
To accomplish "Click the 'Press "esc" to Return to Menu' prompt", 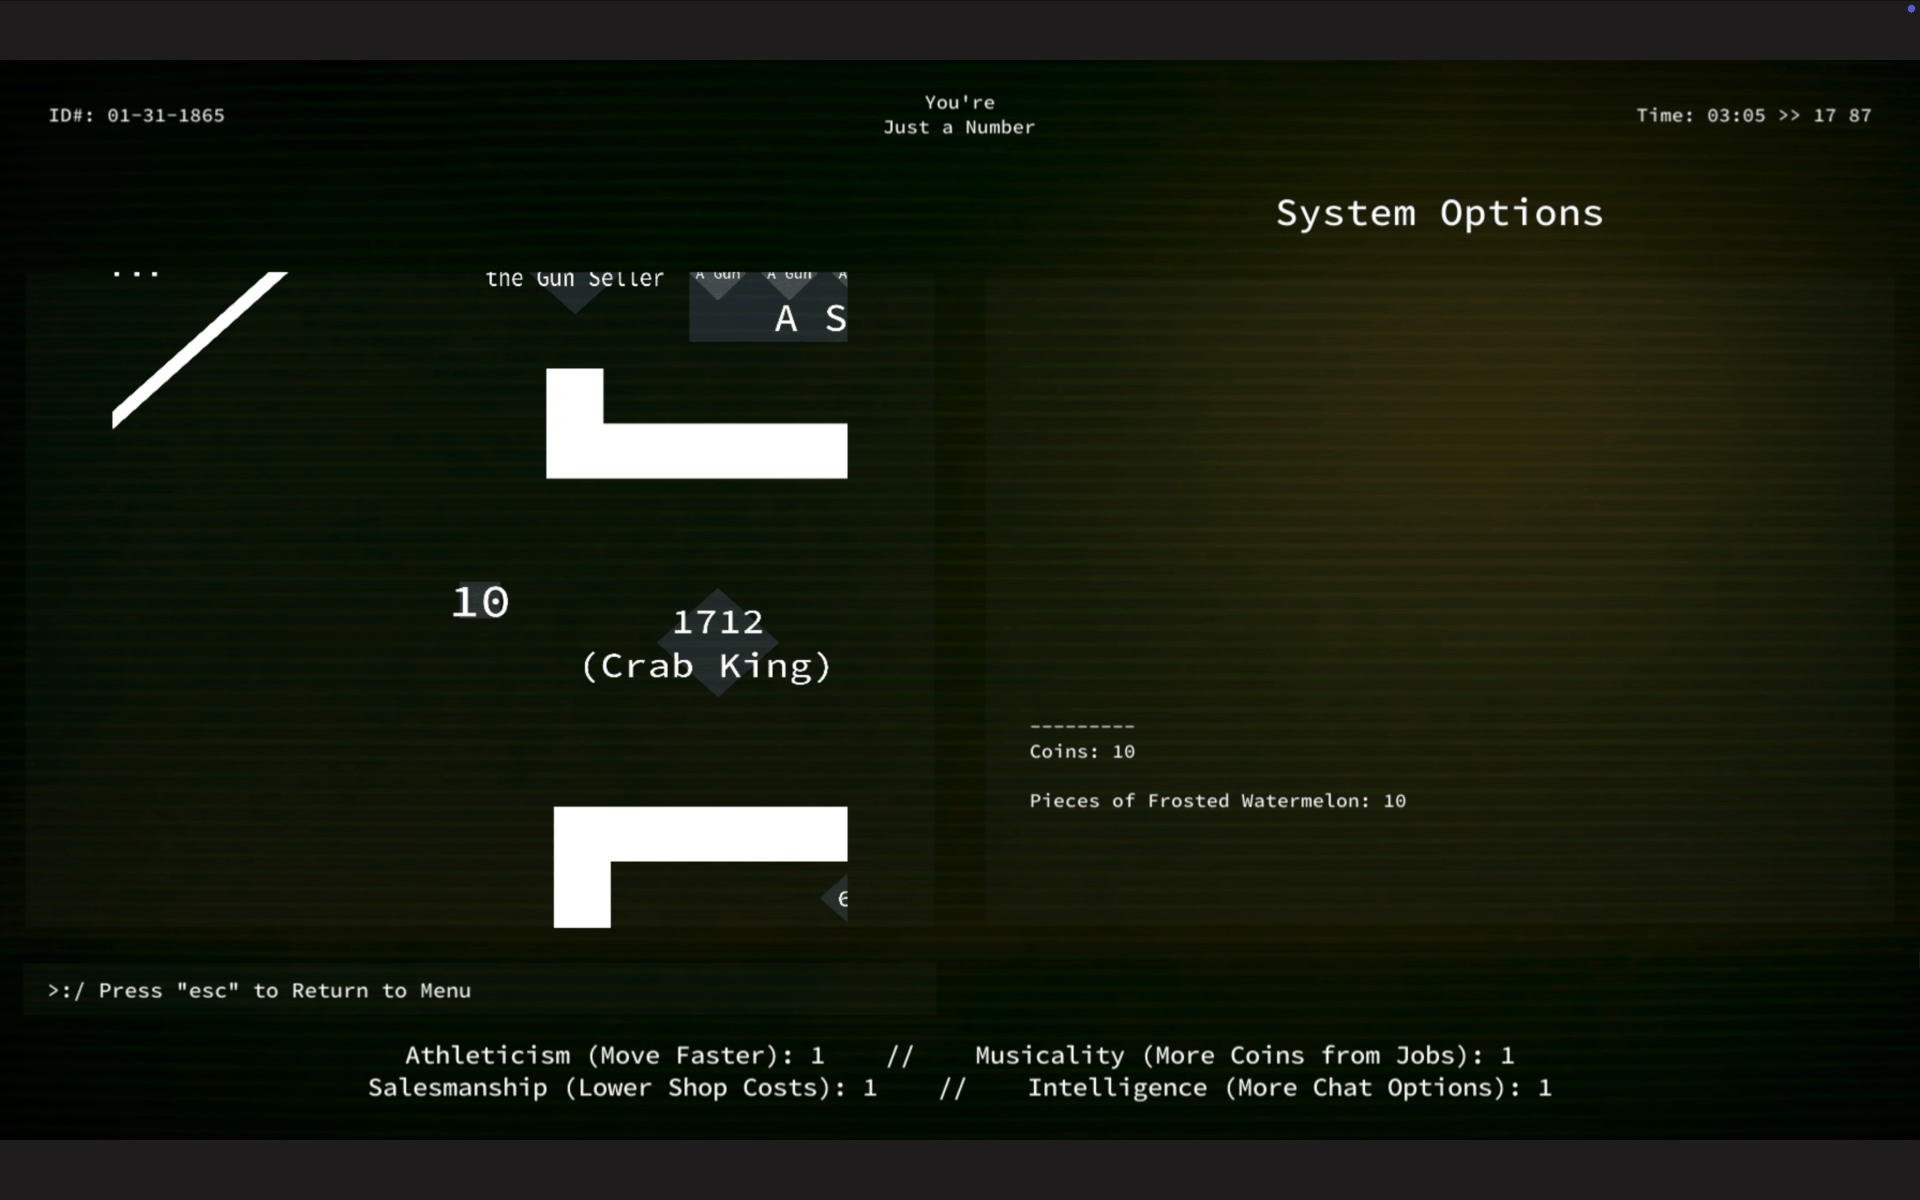I will coord(259,990).
